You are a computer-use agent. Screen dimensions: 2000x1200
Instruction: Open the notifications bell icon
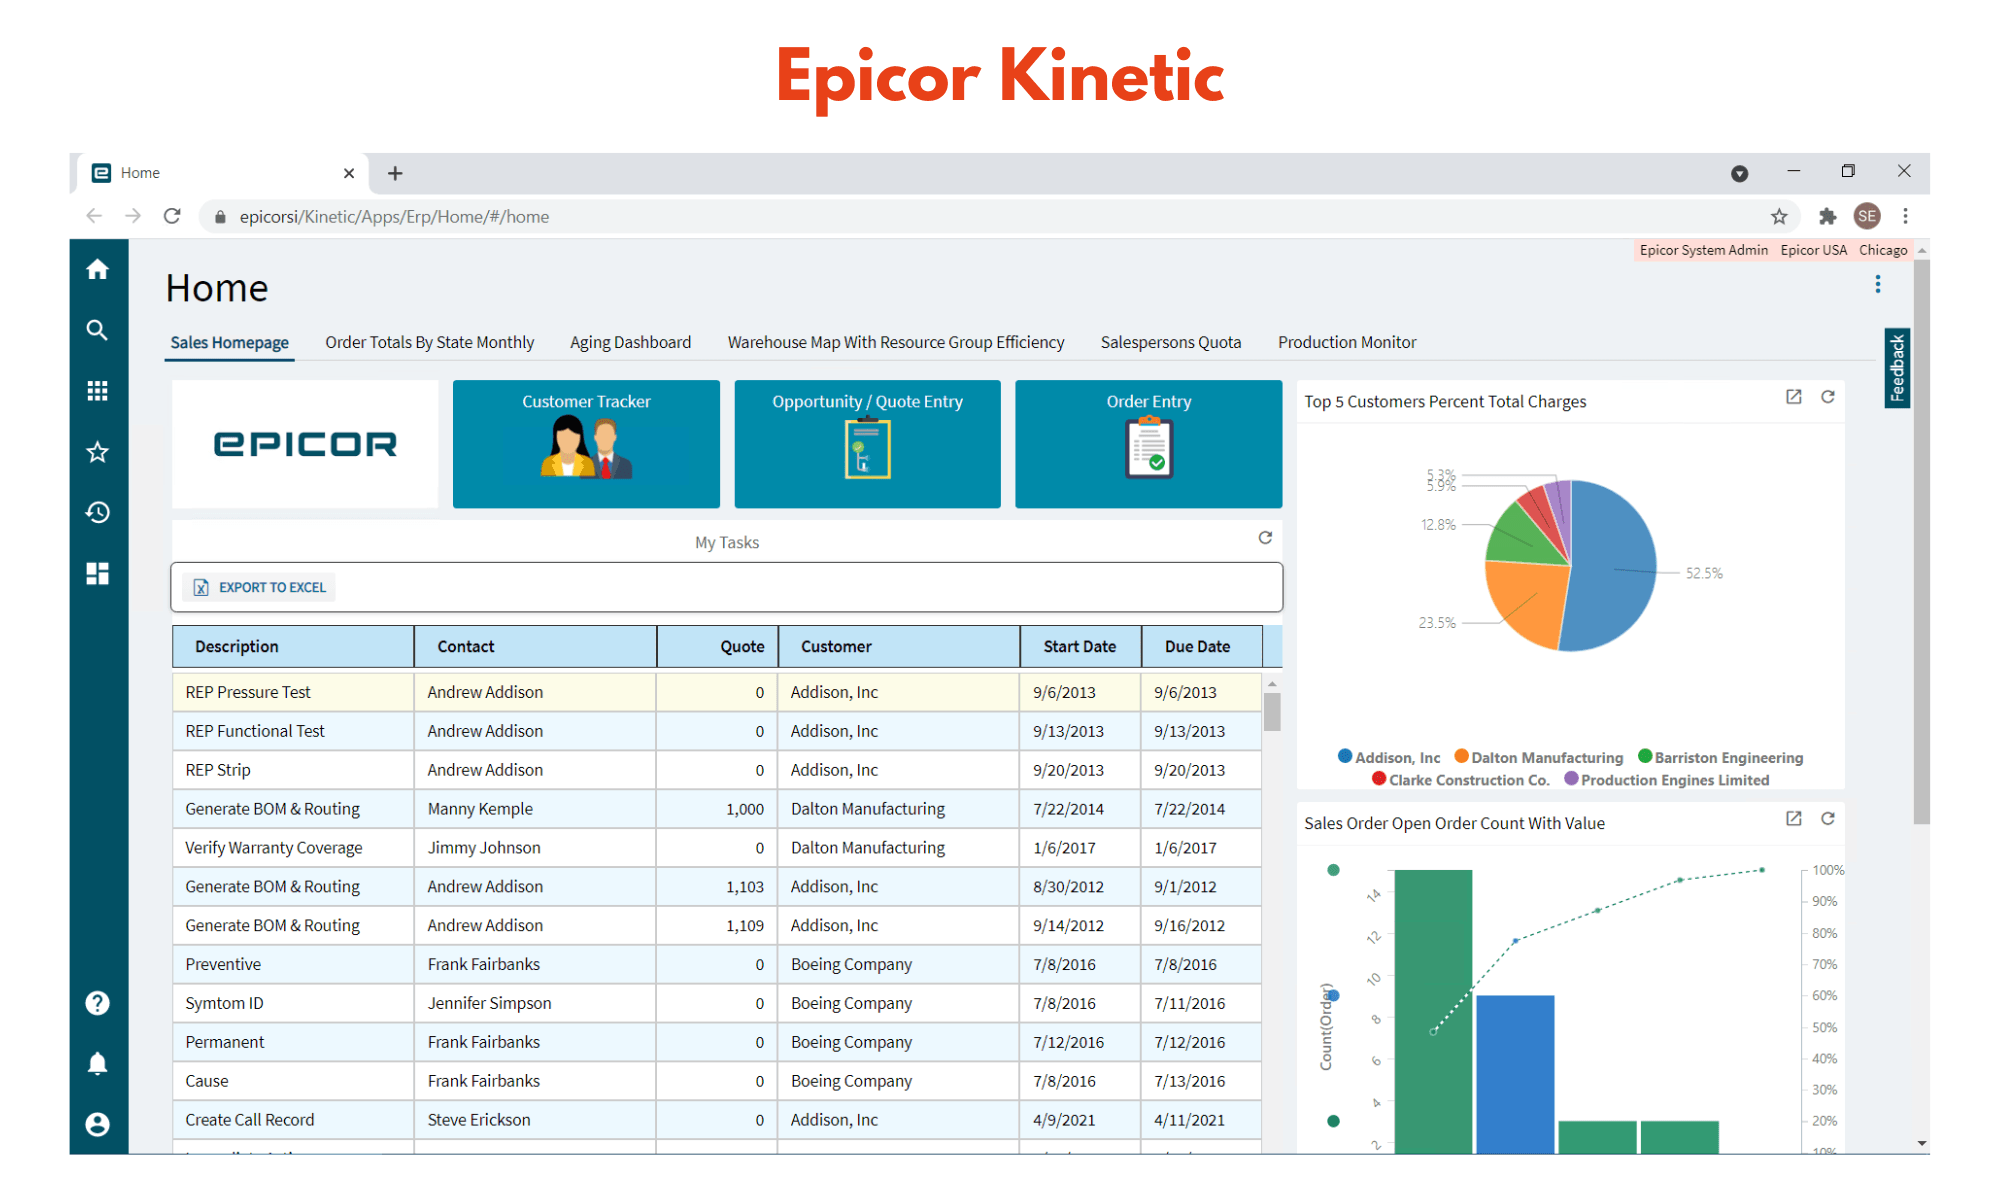pos(97,1063)
